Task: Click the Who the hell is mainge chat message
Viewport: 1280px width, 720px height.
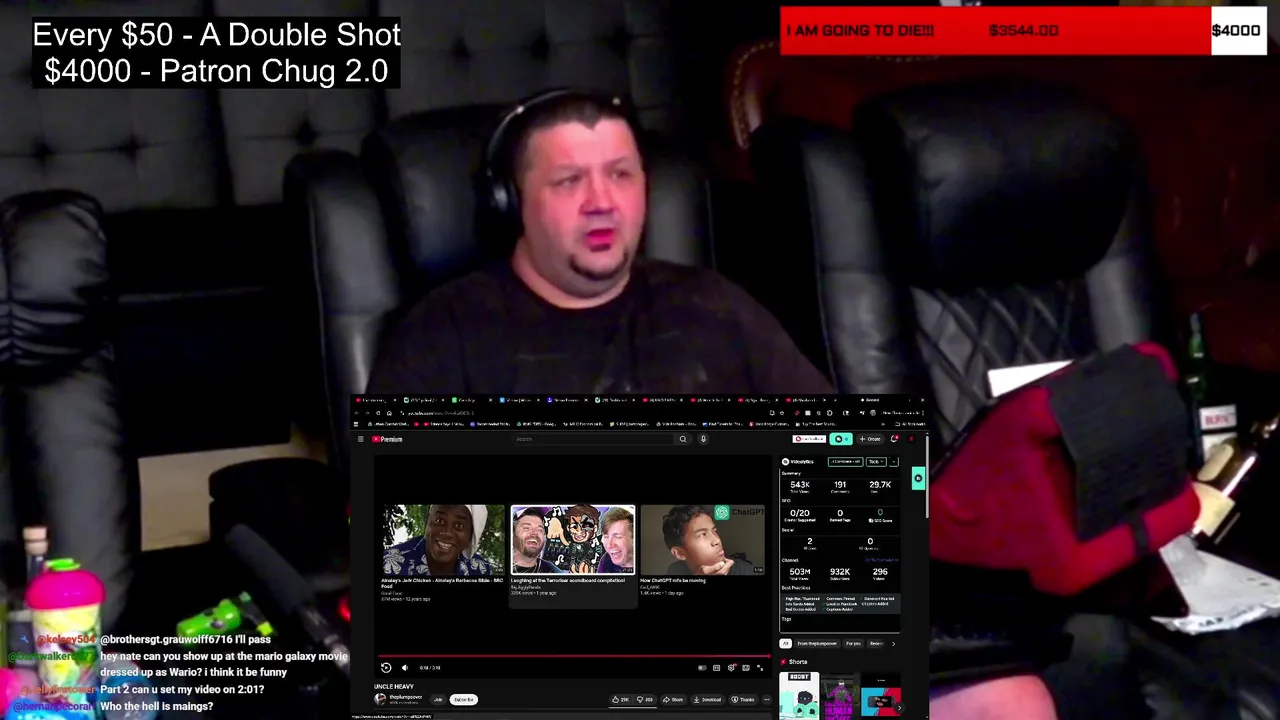Action: pos(157,706)
